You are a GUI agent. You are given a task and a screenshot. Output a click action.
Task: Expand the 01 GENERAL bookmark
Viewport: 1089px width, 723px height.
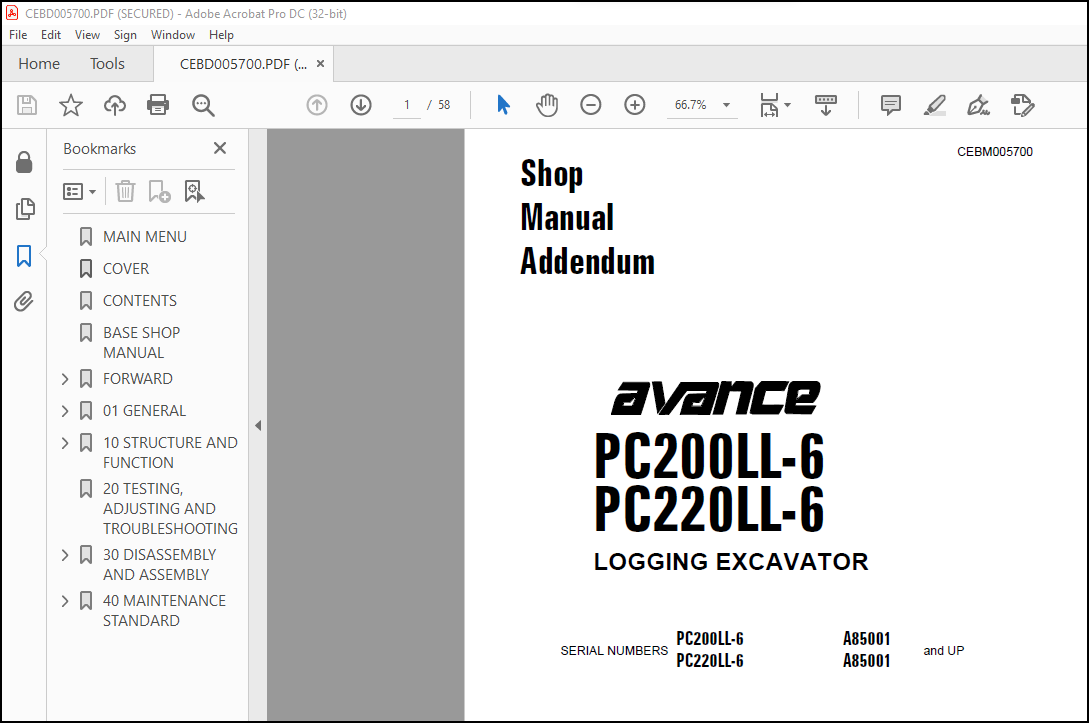[x=65, y=410]
